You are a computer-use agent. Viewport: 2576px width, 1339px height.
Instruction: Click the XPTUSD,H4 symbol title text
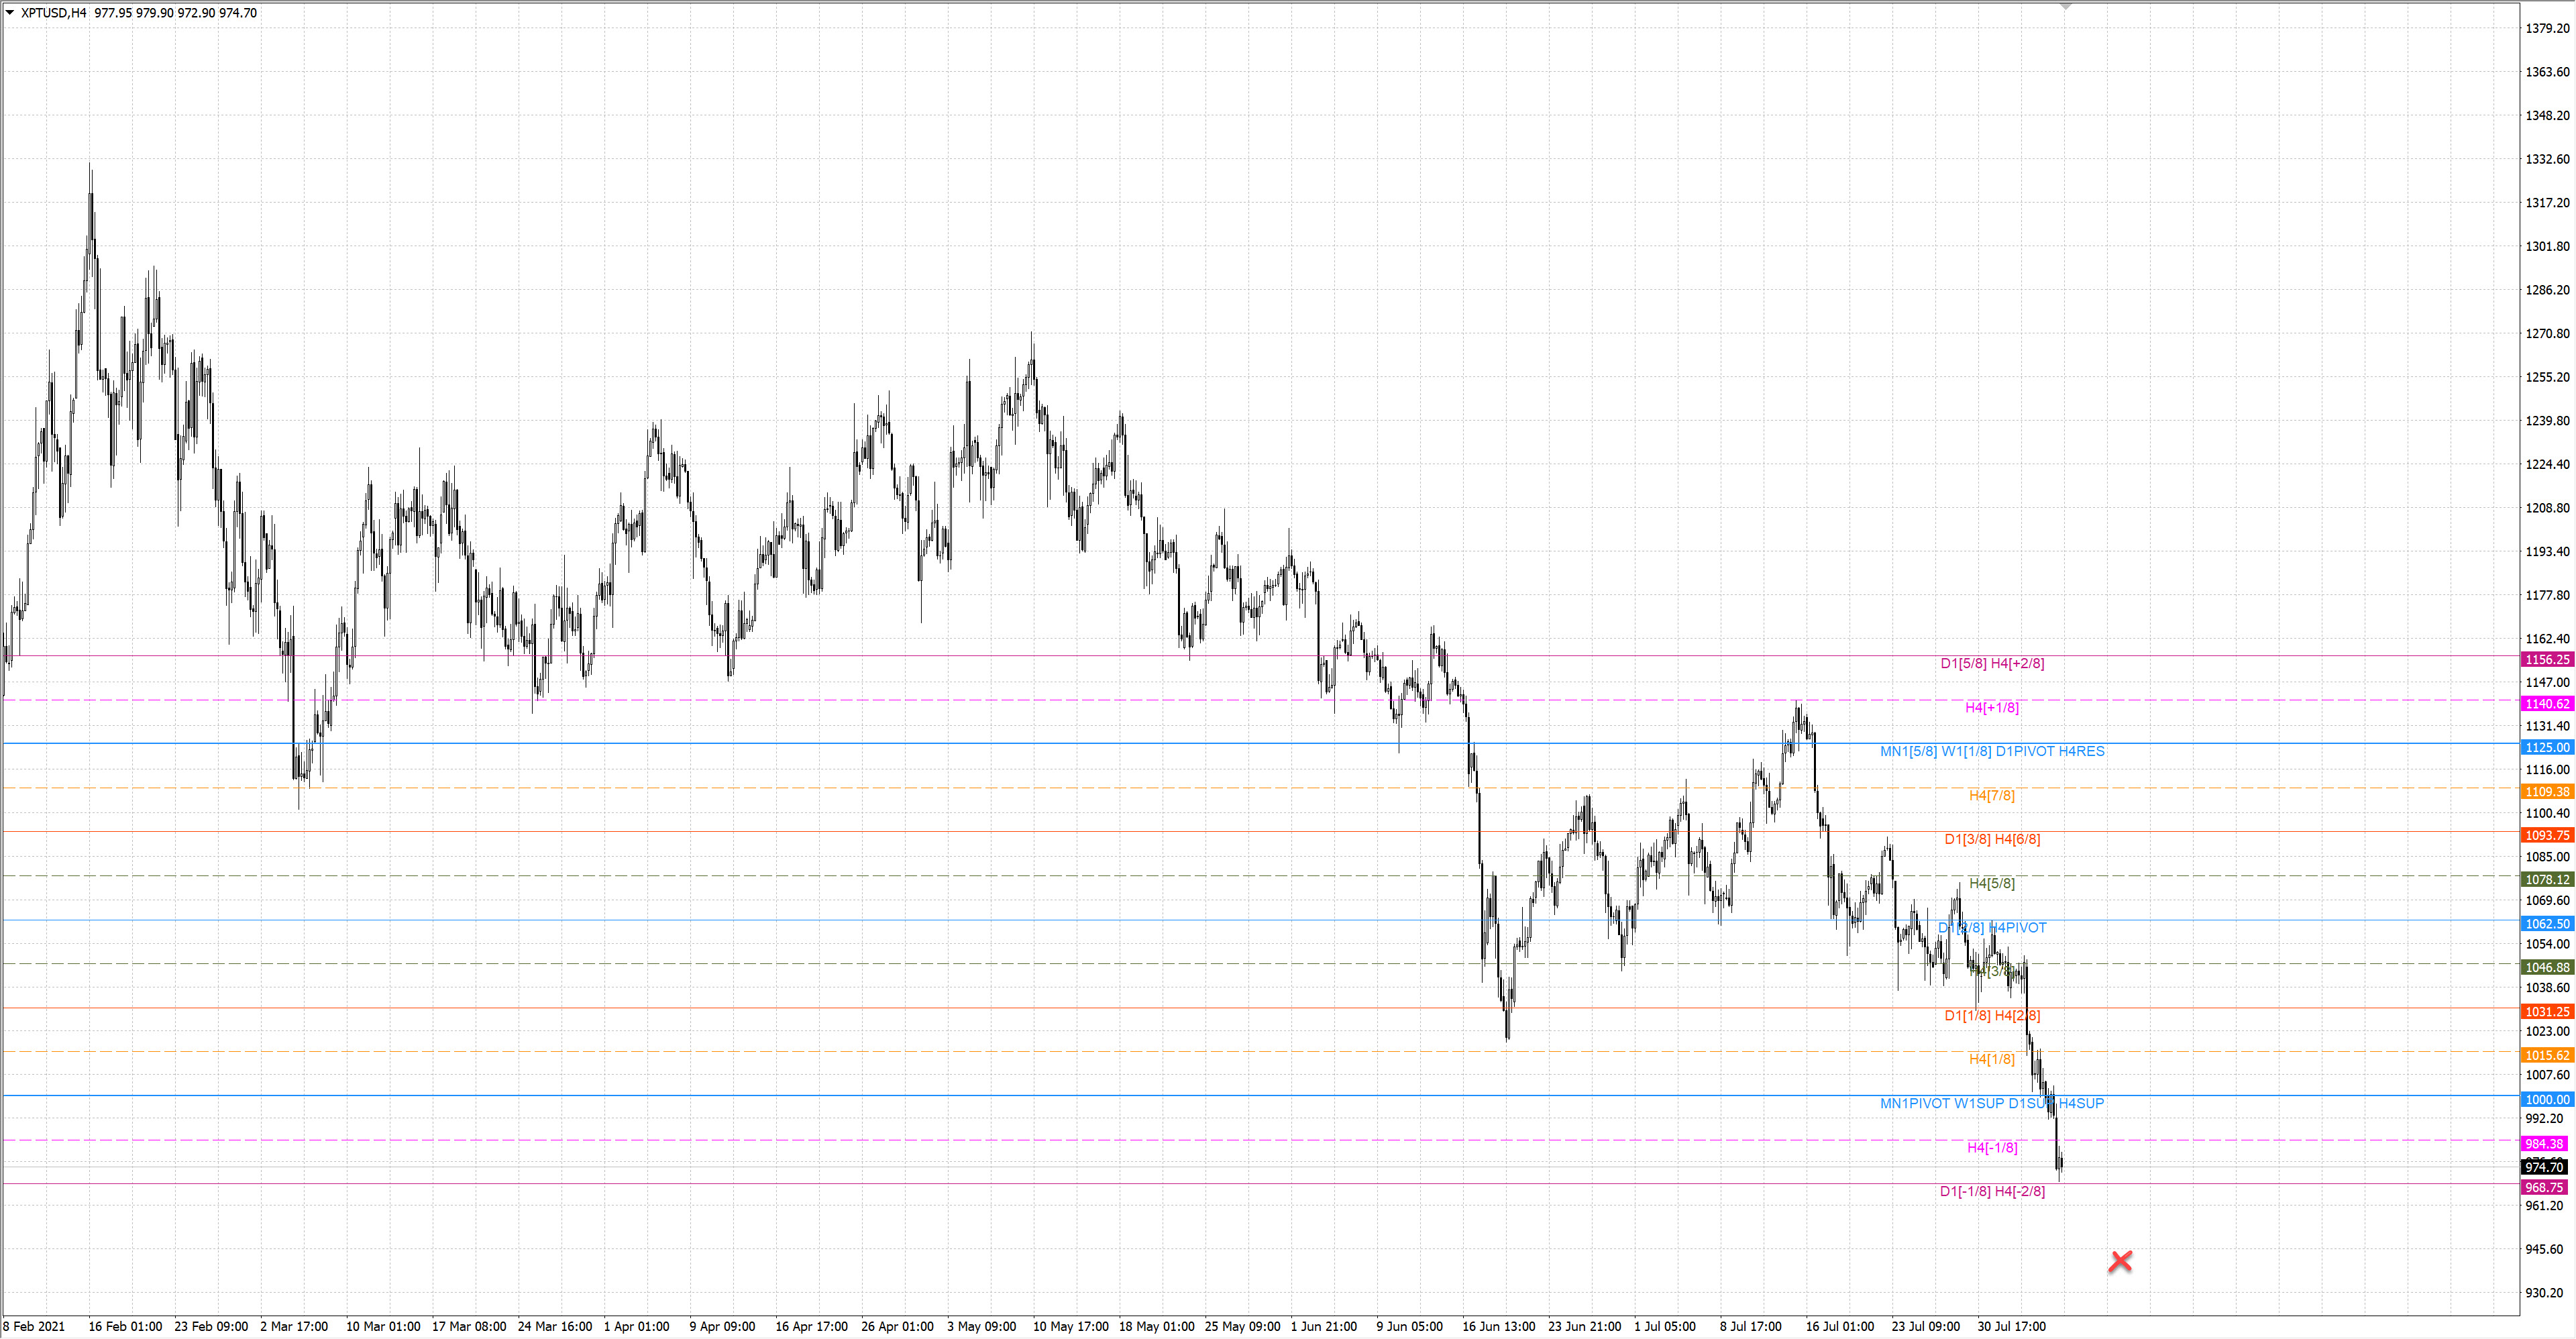(x=54, y=13)
